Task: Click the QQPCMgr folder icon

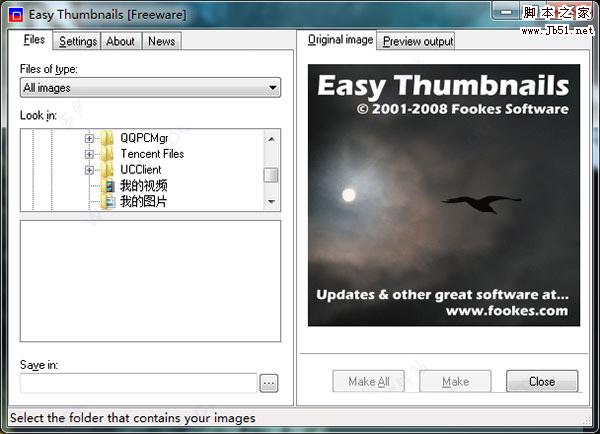Action: 107,138
